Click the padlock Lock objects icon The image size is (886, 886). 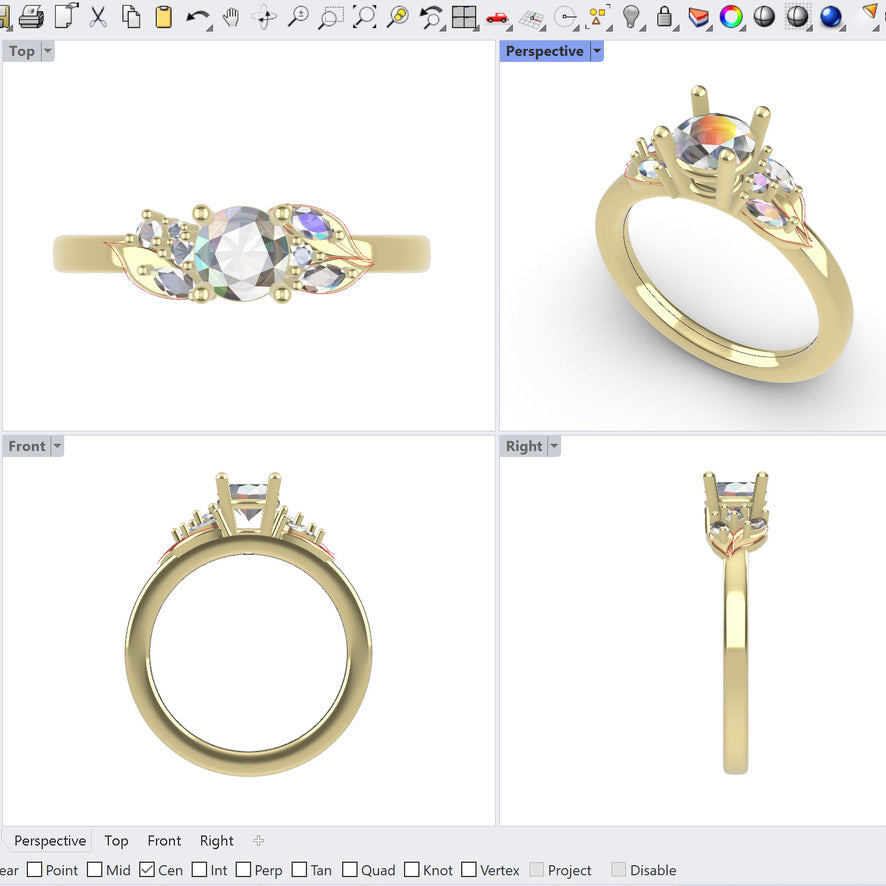tap(664, 16)
